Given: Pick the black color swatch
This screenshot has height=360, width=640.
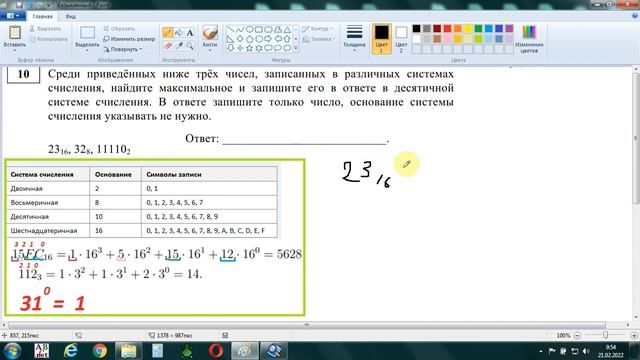Looking at the screenshot, I should click(416, 29).
